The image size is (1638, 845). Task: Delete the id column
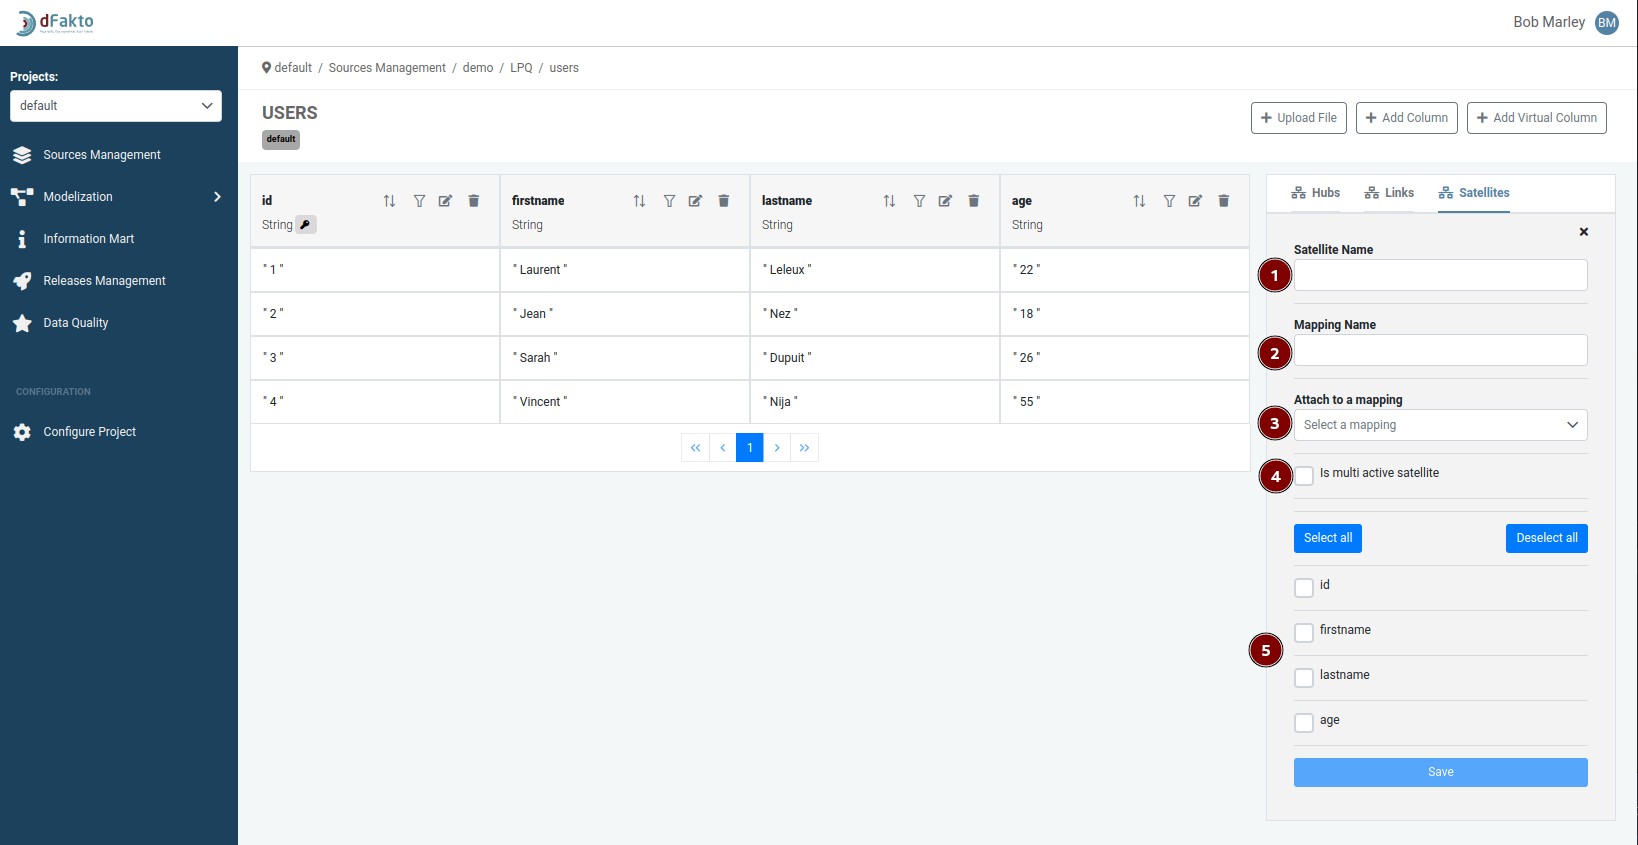(474, 201)
